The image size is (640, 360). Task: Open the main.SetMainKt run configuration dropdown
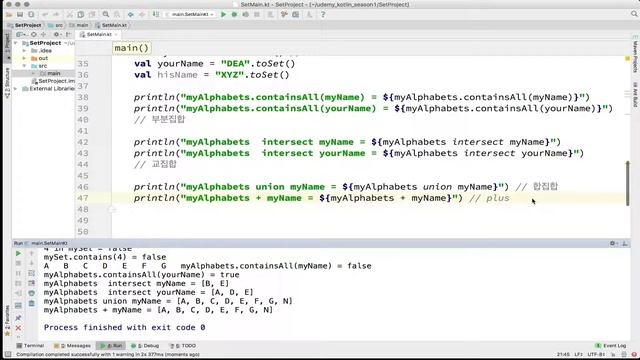tap(190, 14)
